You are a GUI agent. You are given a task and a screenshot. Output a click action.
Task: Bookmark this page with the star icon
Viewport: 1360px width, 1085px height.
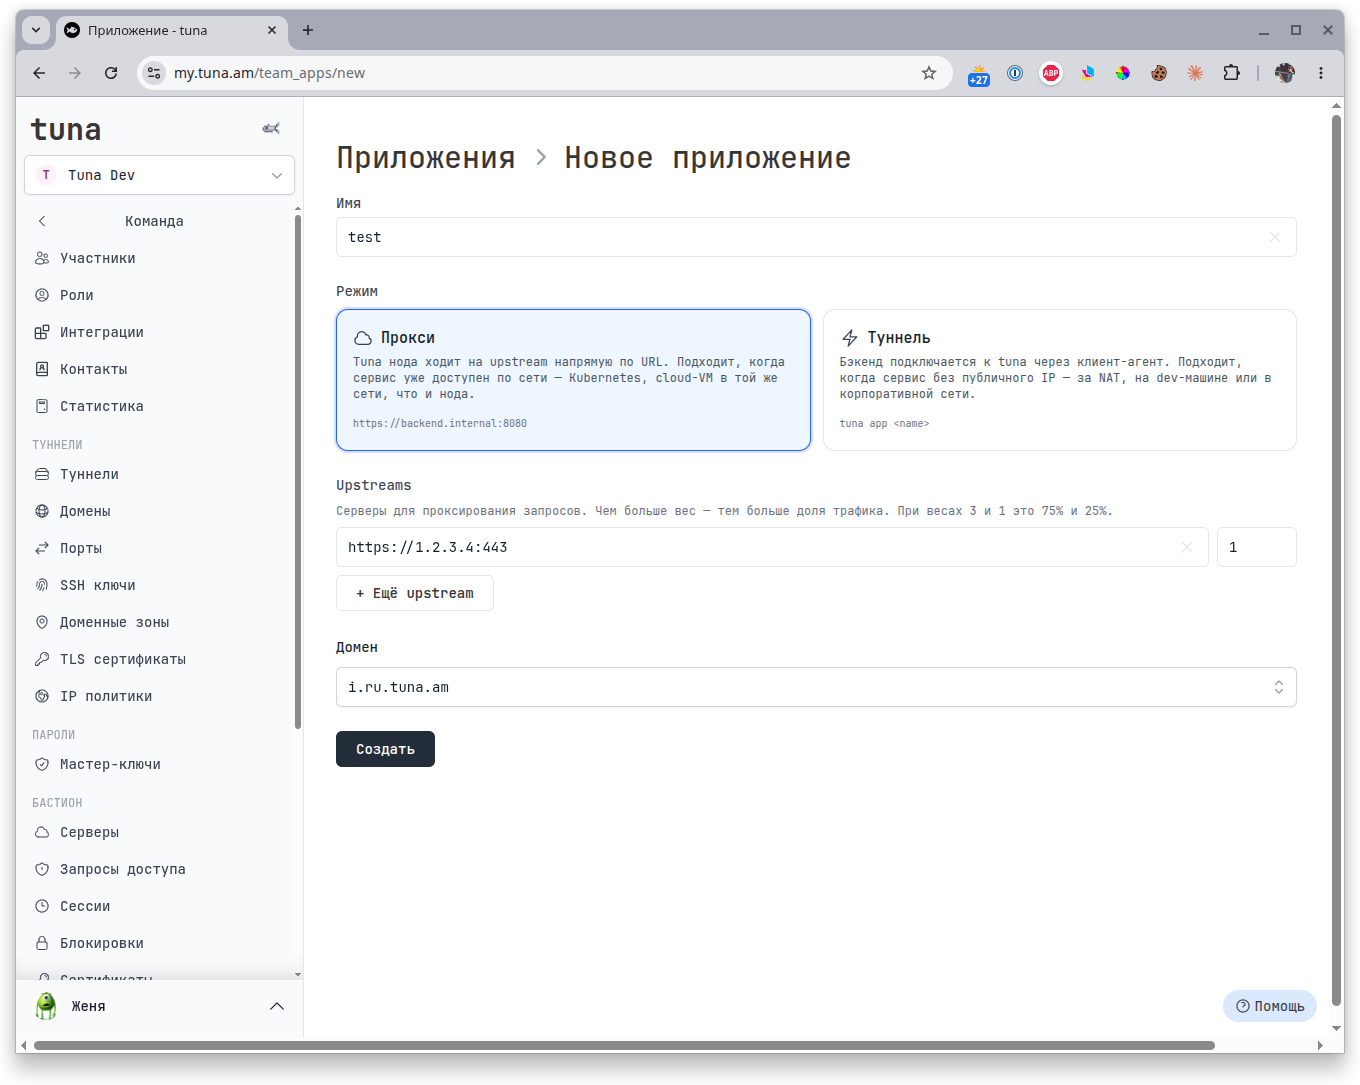point(929,73)
